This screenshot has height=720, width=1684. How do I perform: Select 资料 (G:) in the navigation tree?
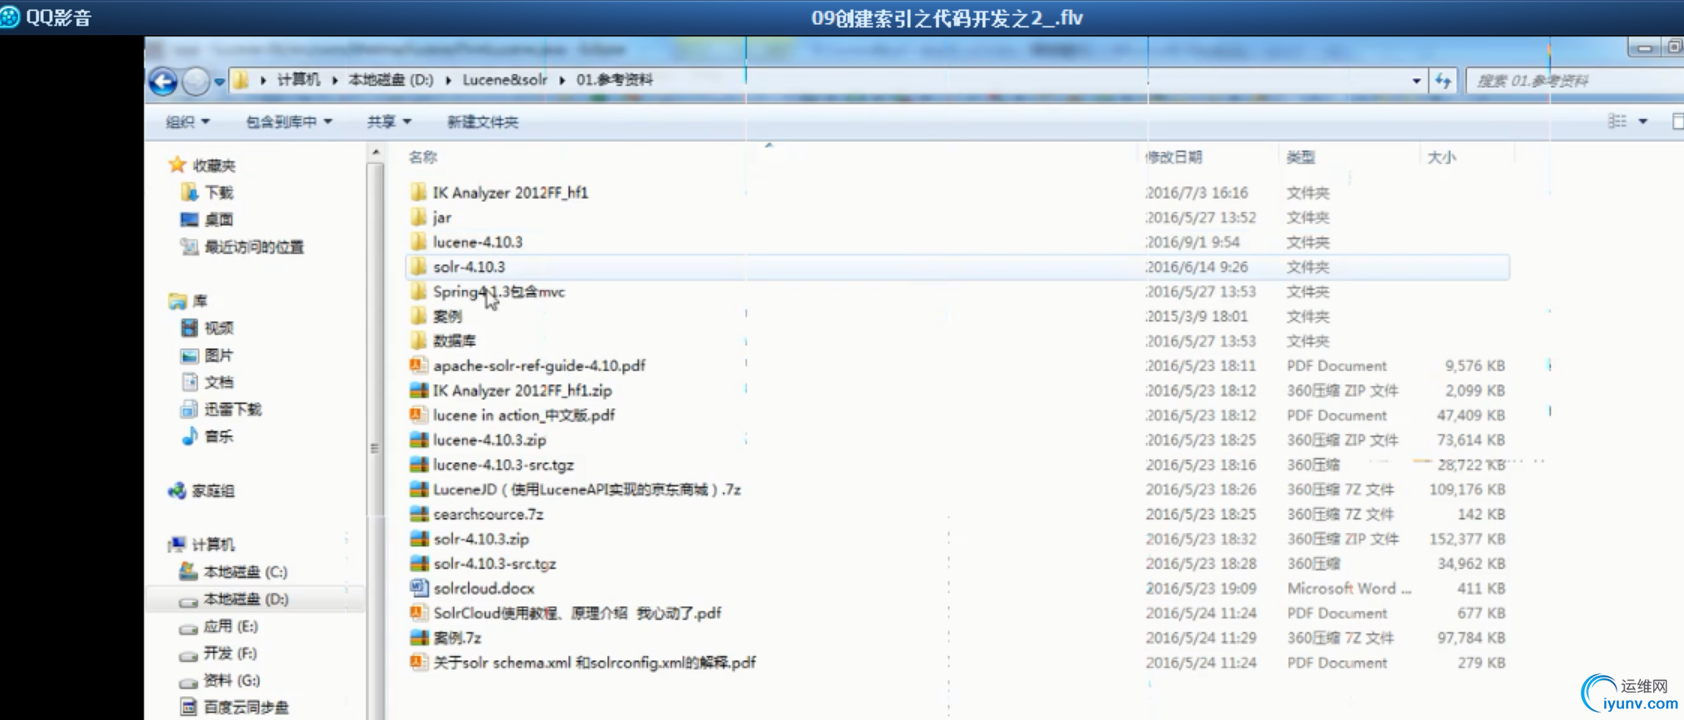click(x=231, y=680)
